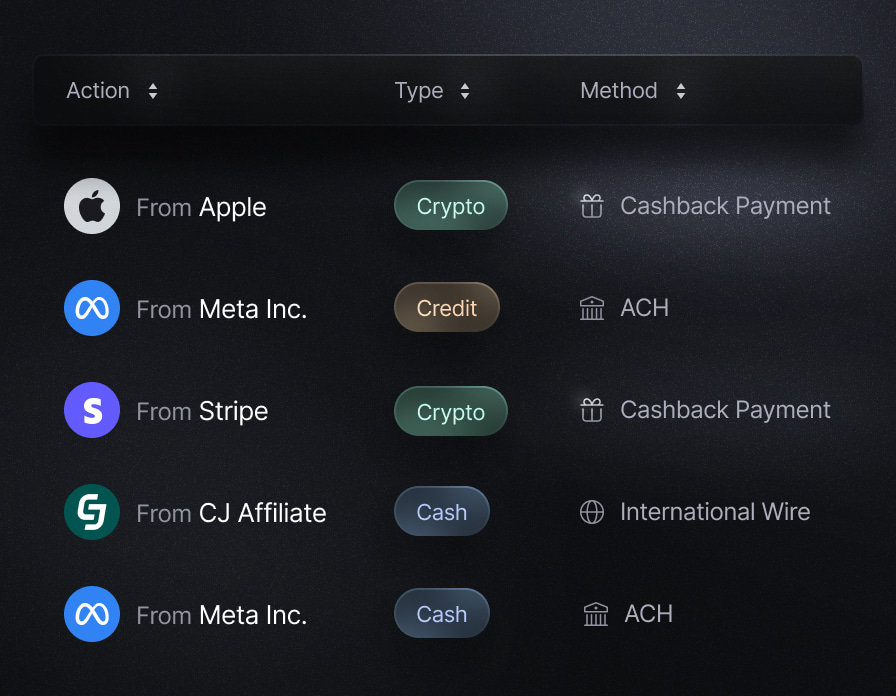Click the Credit type badge

click(x=447, y=308)
